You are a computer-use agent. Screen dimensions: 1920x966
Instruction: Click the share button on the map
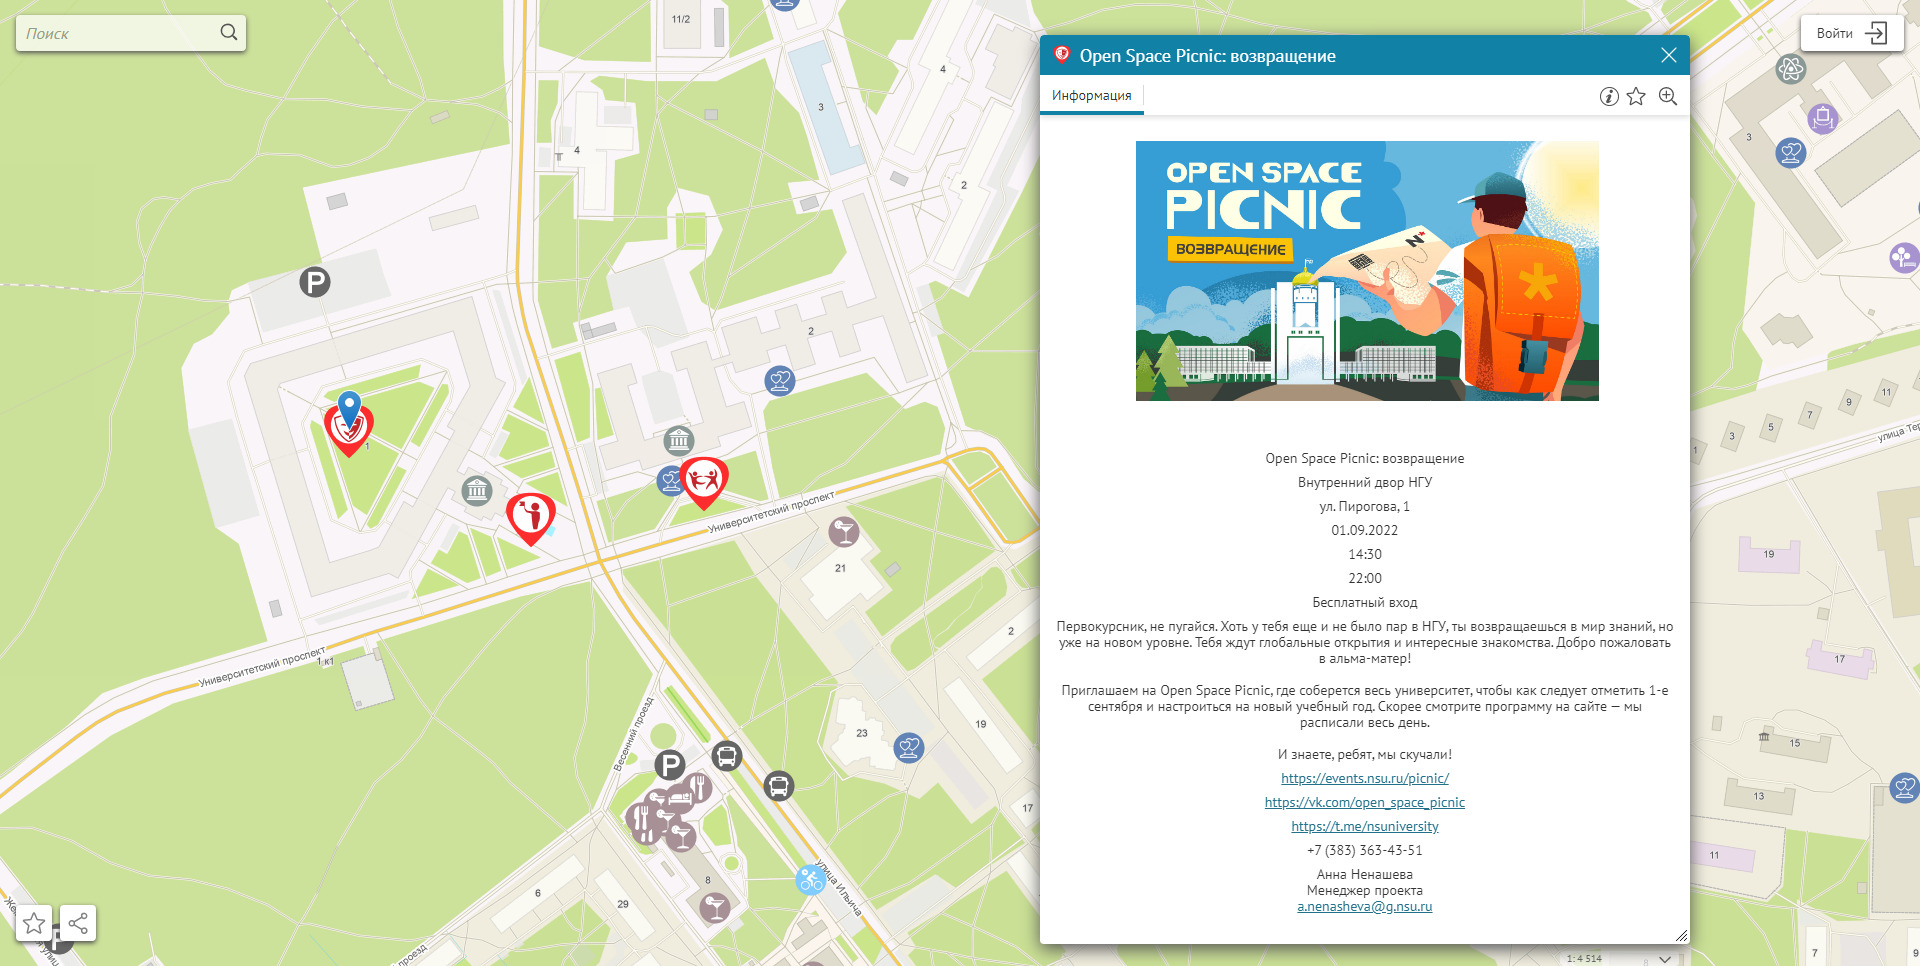78,923
